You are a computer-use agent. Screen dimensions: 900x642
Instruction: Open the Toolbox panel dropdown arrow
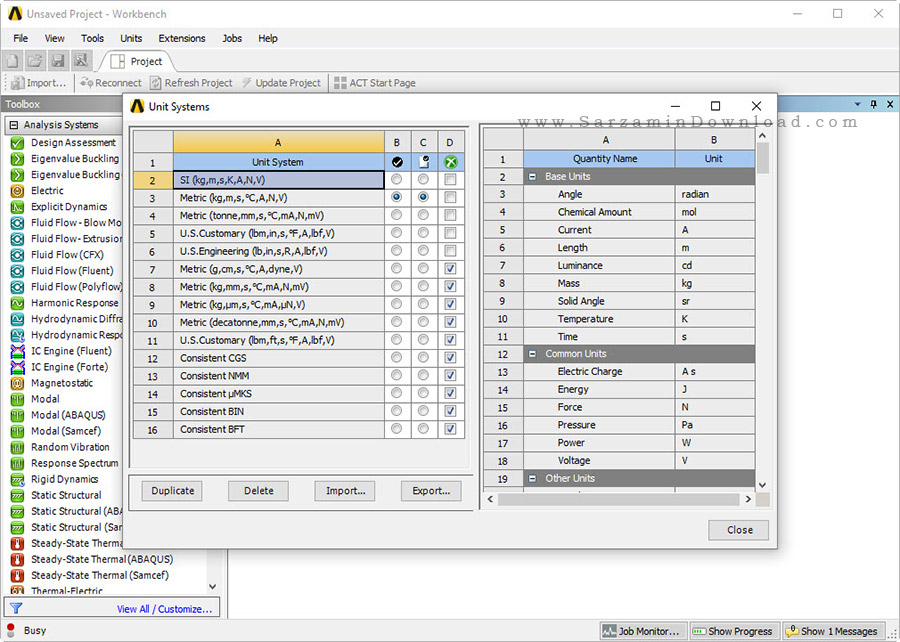click(x=858, y=104)
